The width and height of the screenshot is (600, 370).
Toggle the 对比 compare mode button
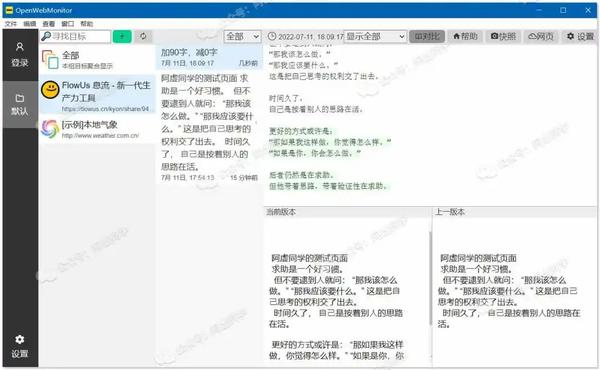427,36
